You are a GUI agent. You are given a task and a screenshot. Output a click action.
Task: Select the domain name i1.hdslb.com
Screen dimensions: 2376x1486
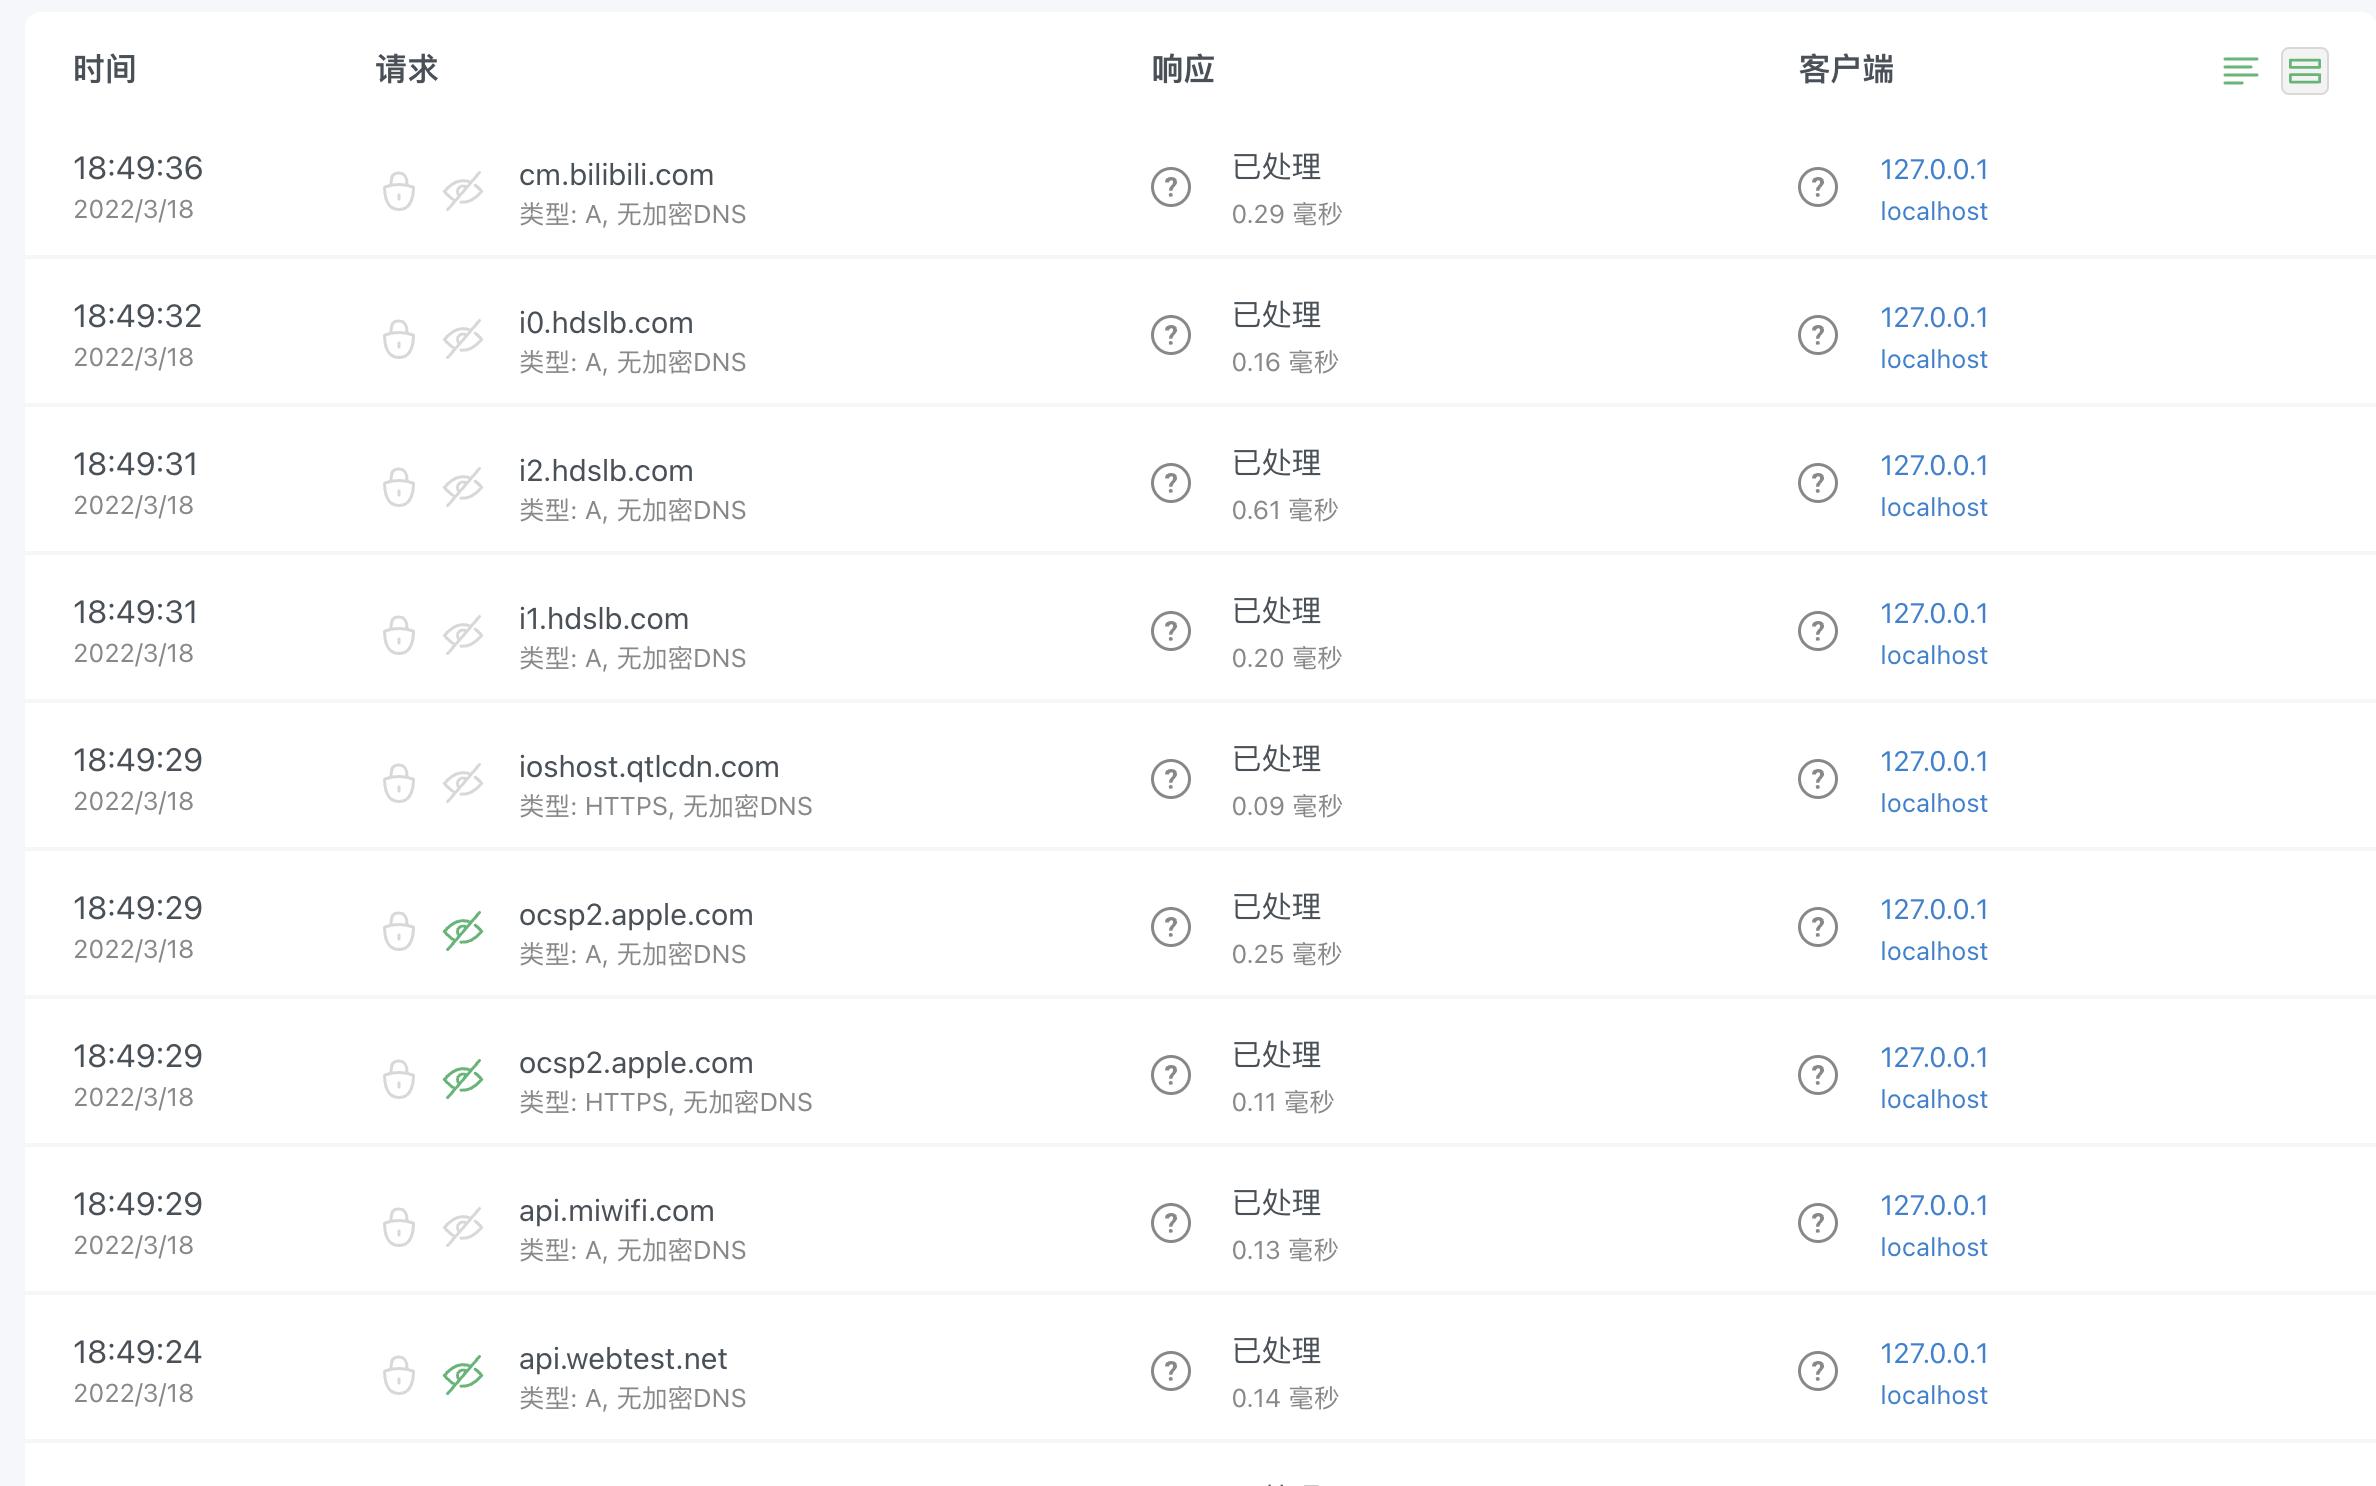click(x=603, y=618)
